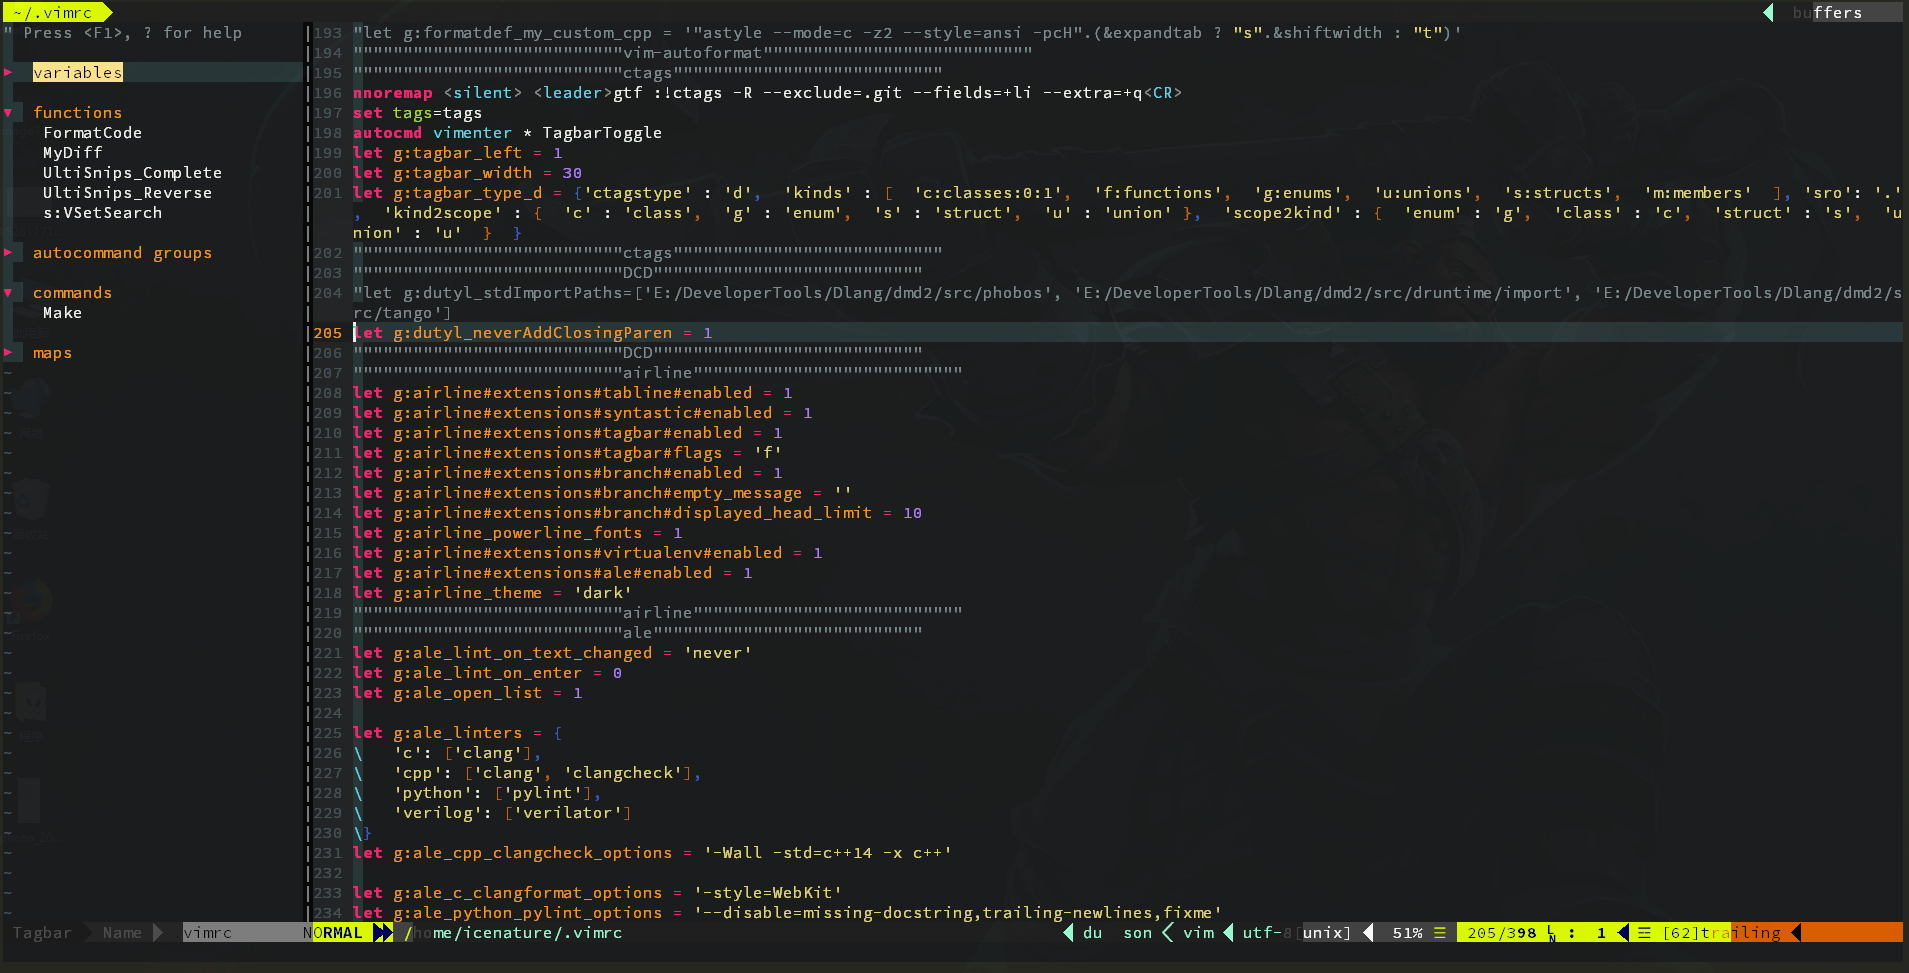Click the 51% scroll position indicator
1909x973 pixels.
click(x=1409, y=933)
